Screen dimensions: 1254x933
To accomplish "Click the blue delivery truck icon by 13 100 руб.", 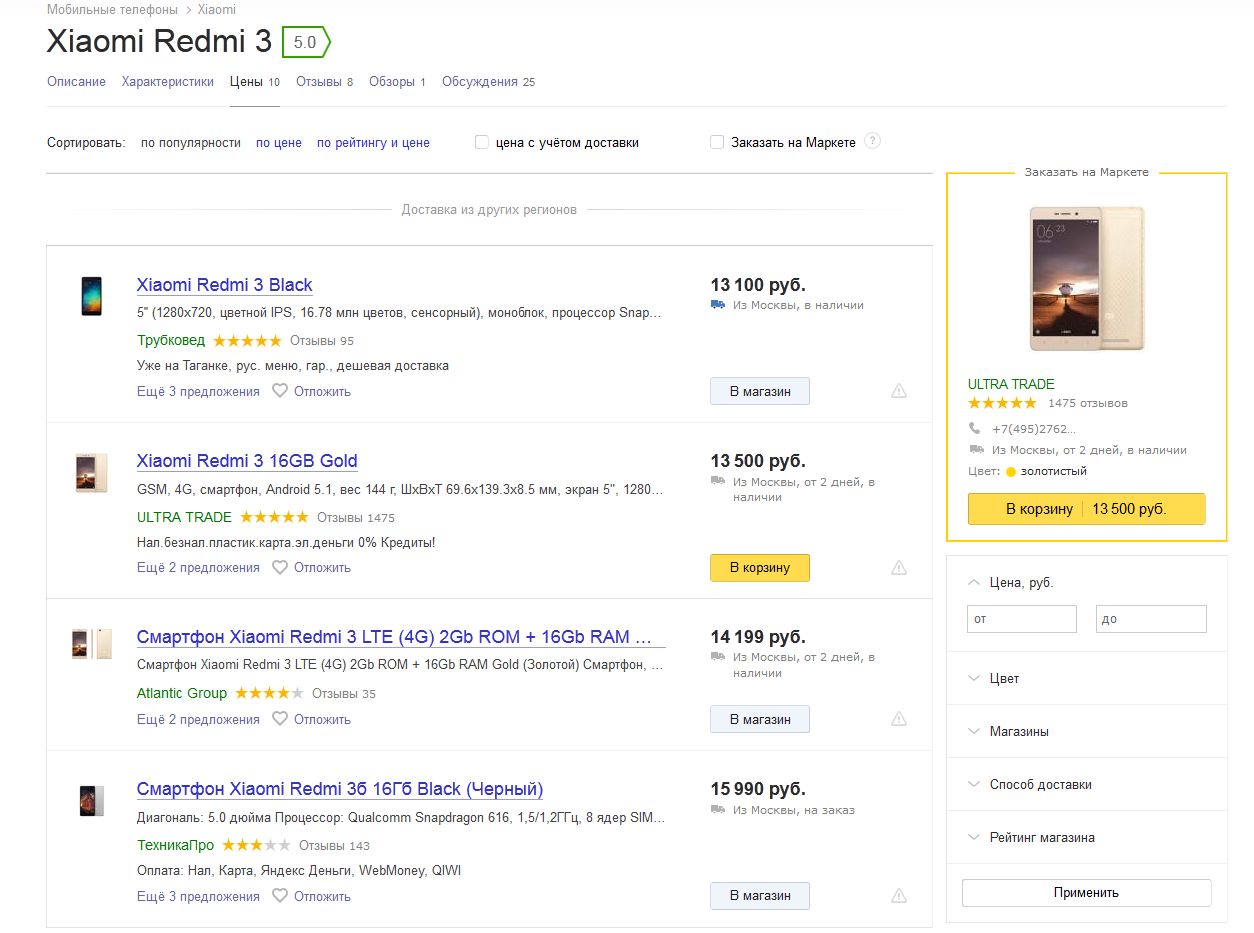I will click(x=718, y=305).
